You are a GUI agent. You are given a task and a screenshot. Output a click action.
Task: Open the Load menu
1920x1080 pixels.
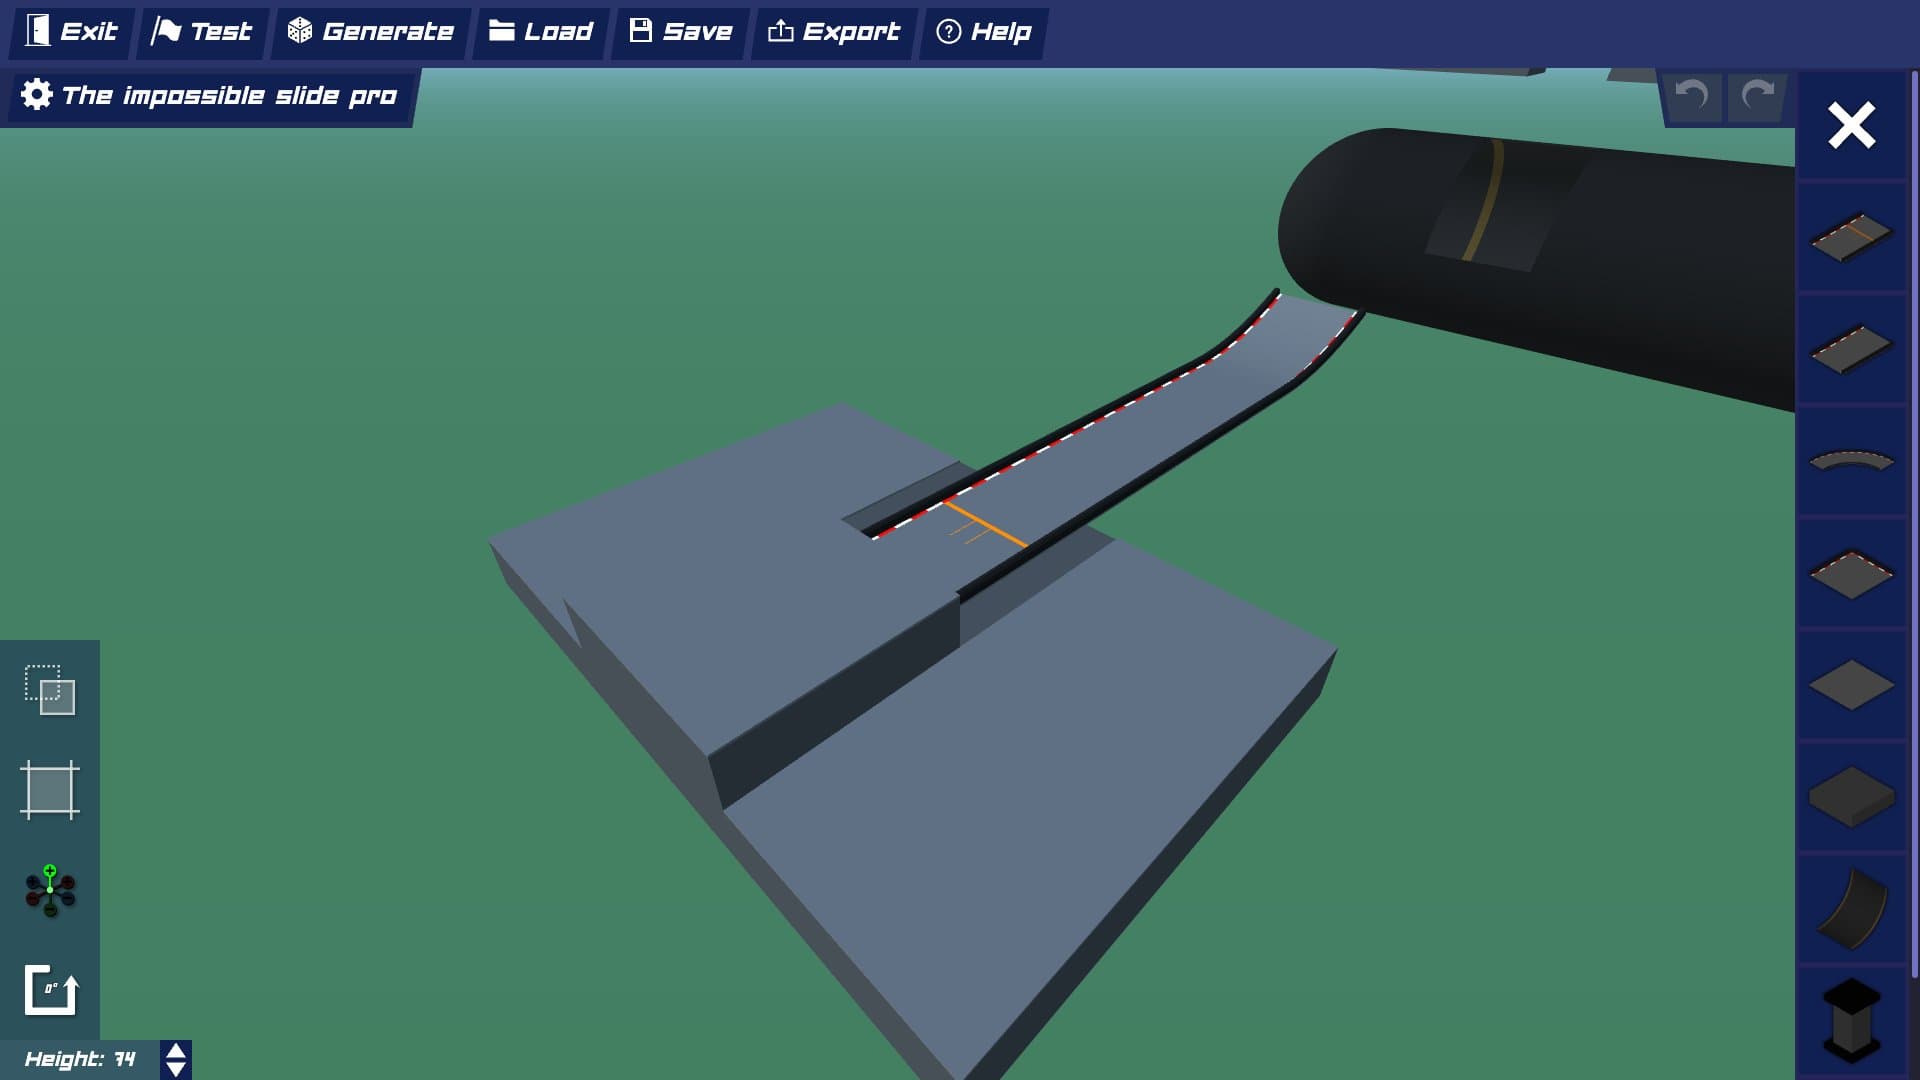[541, 32]
